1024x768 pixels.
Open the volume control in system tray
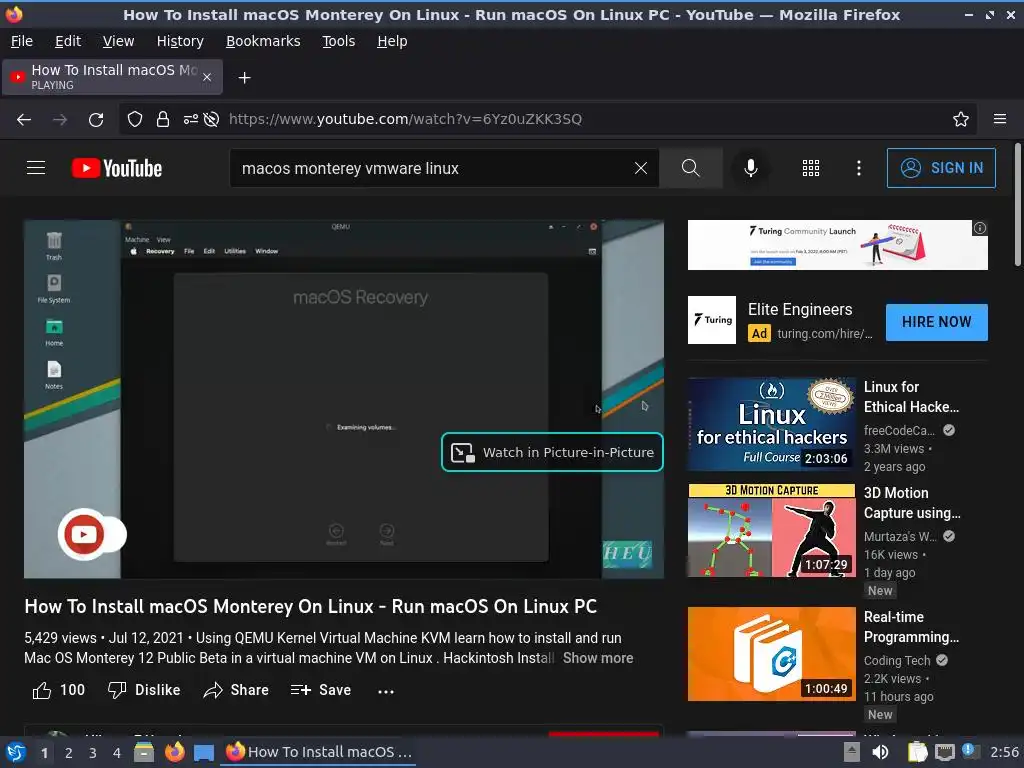click(880, 752)
